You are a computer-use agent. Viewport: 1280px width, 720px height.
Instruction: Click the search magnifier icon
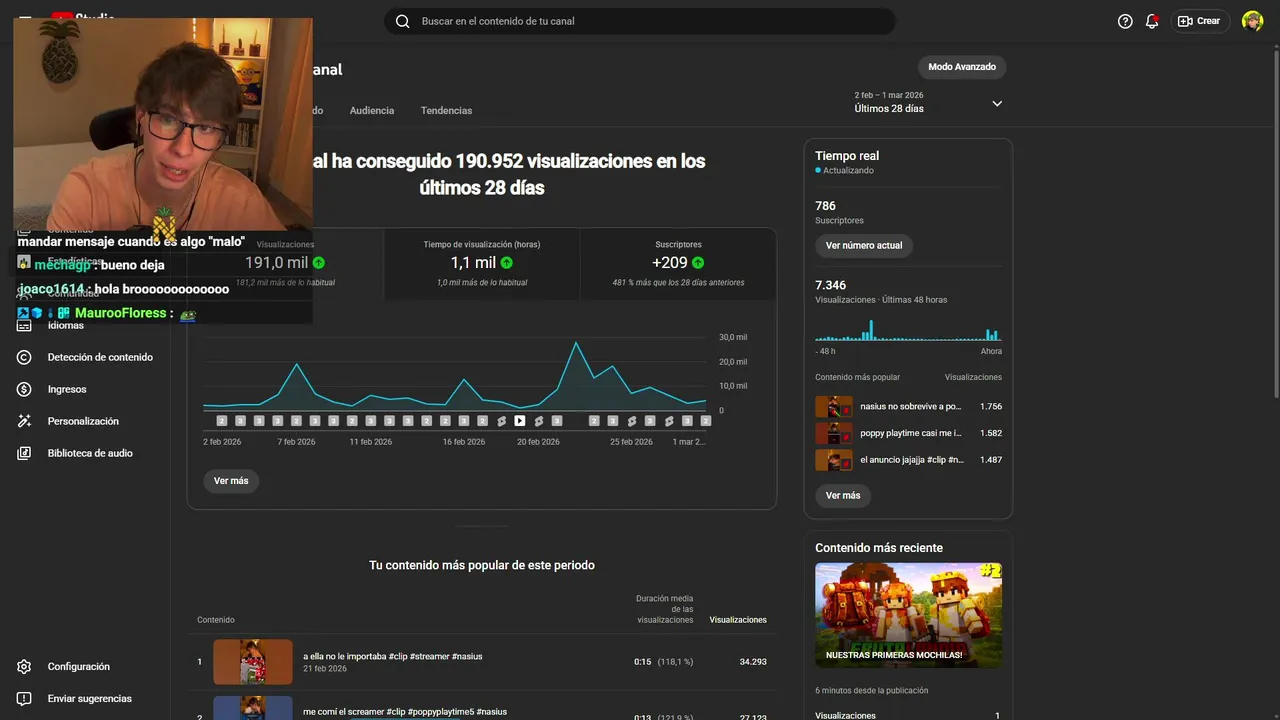click(402, 21)
